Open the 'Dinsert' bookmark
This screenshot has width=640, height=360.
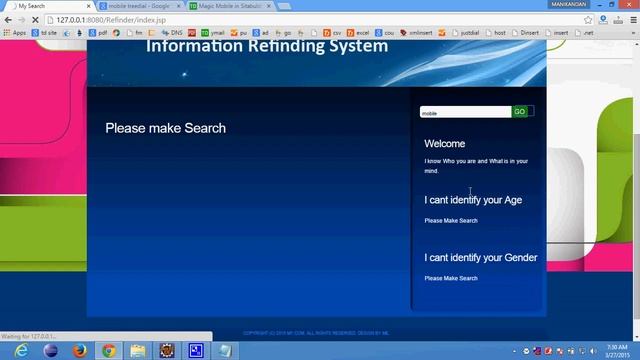pyautogui.click(x=525, y=33)
